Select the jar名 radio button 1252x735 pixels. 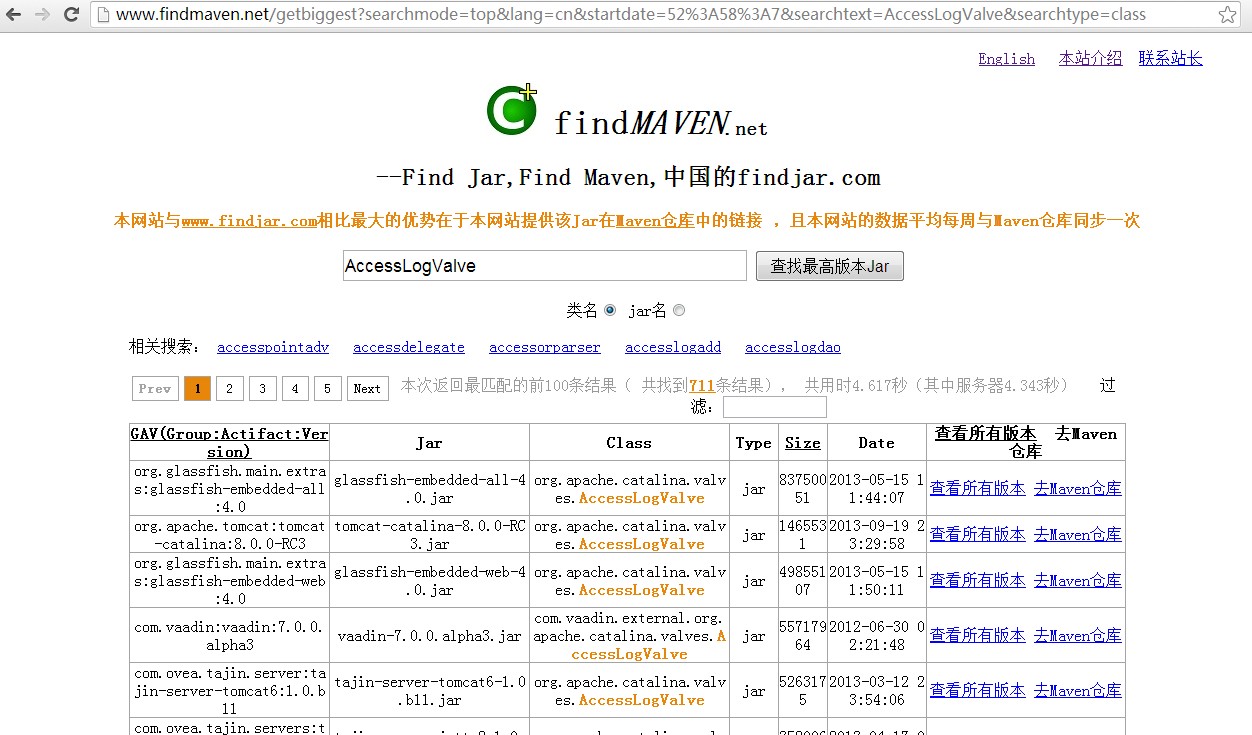pos(679,311)
